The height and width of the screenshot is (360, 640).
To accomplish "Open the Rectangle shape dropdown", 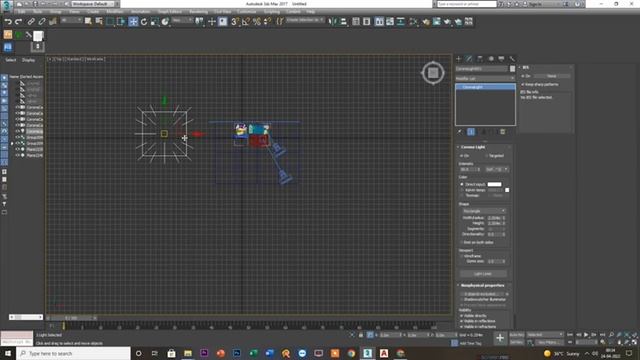I will [x=484, y=211].
